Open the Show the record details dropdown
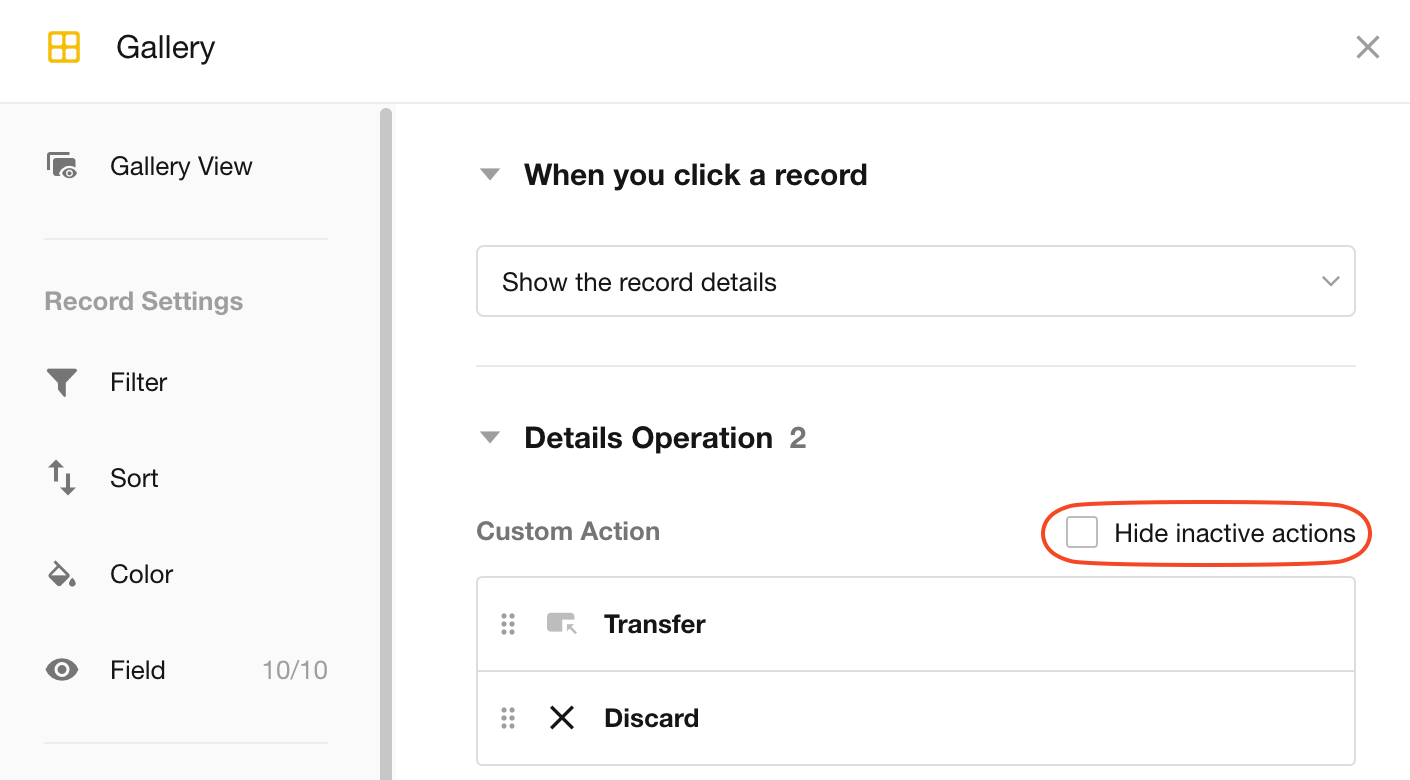 [915, 282]
